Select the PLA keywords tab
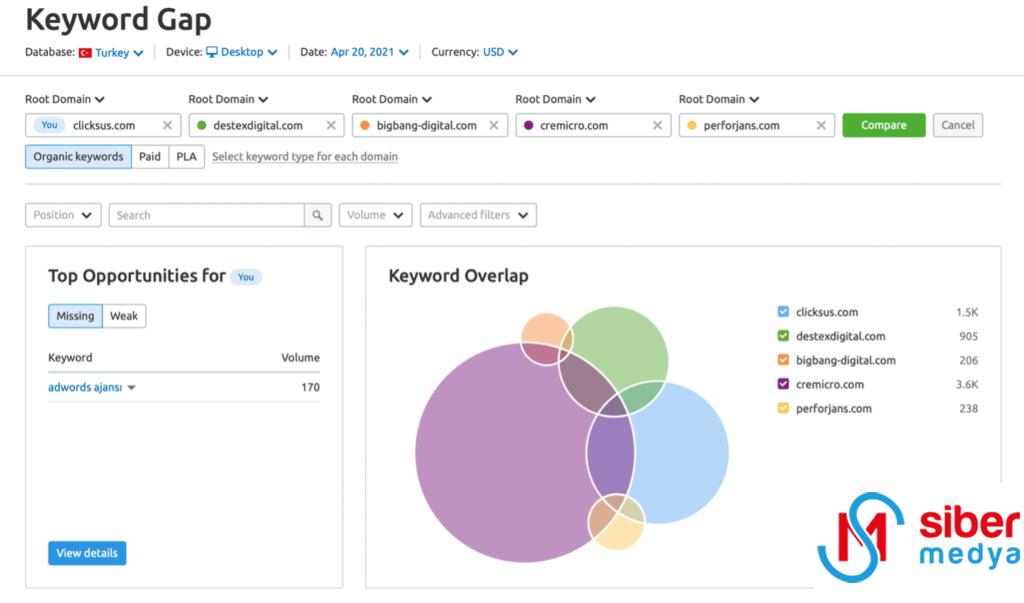Screen dimensions: 1024x603 coord(186,157)
